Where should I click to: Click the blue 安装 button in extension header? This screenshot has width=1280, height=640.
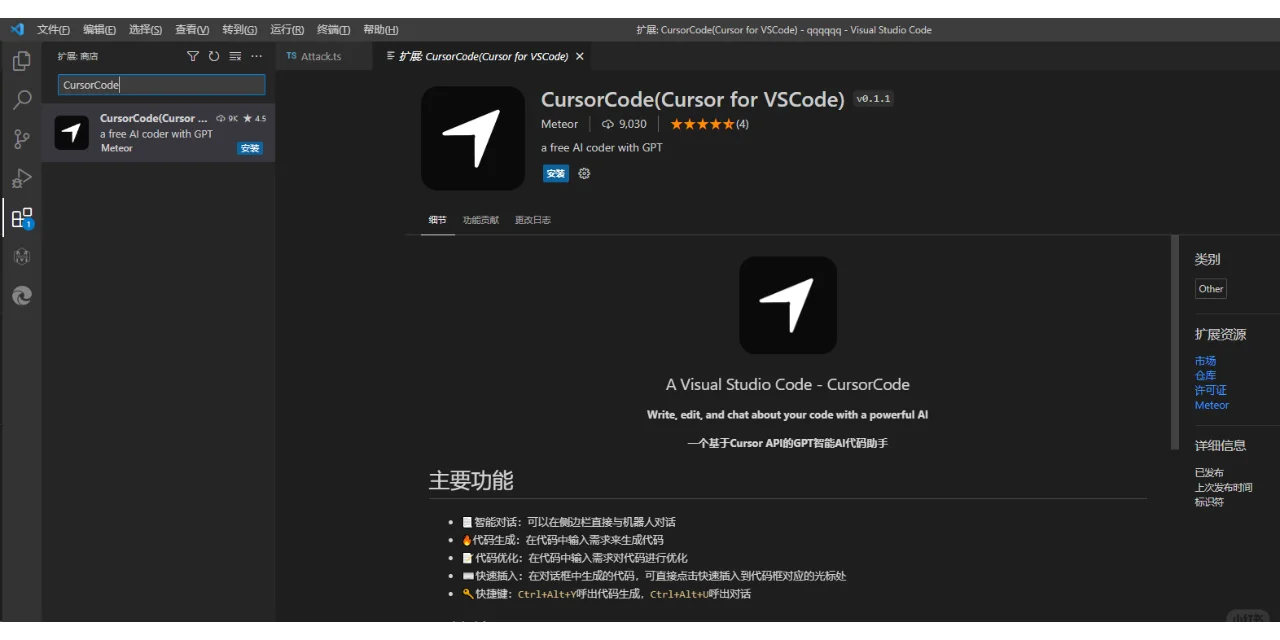click(555, 173)
